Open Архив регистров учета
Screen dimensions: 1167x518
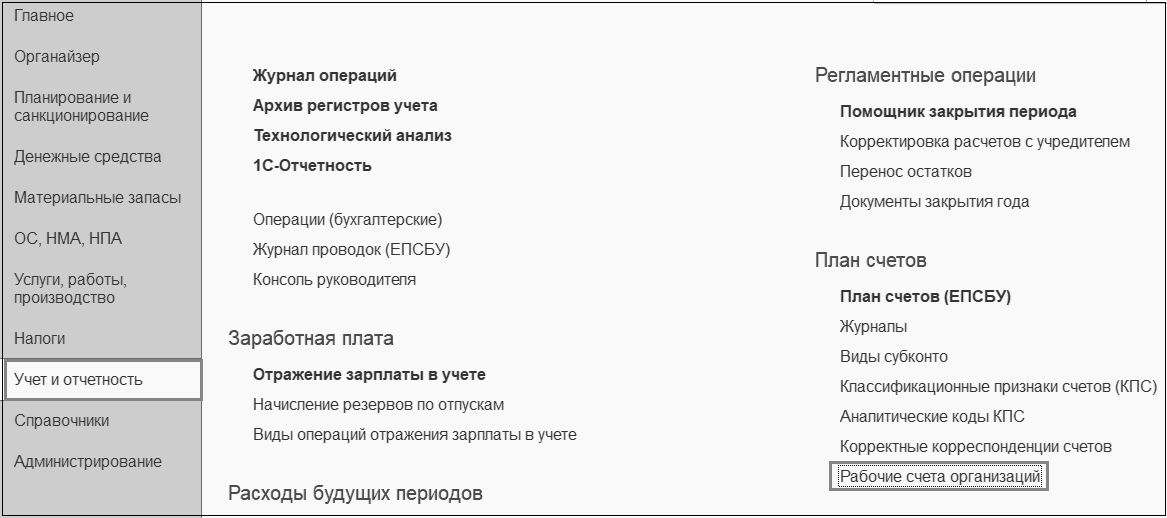click(x=345, y=106)
